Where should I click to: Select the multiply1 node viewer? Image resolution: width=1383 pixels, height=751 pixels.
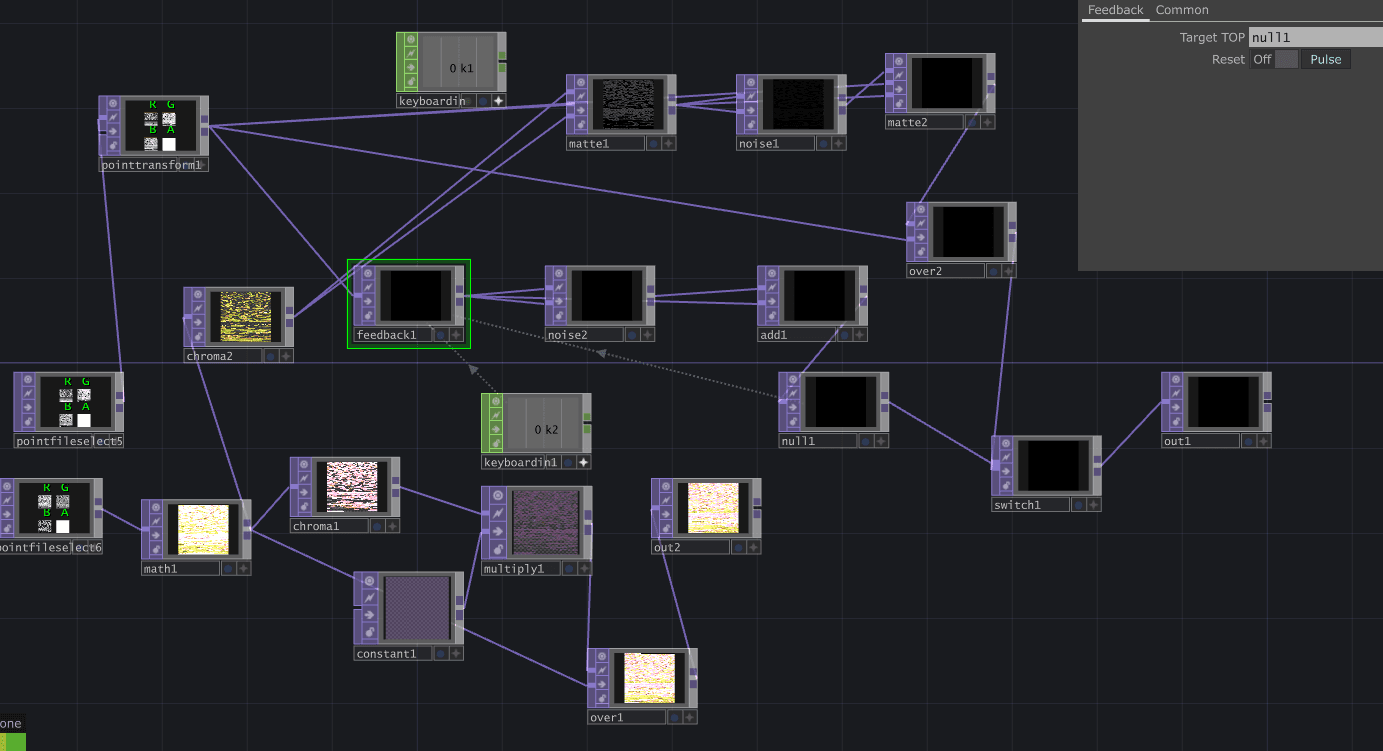[546, 523]
